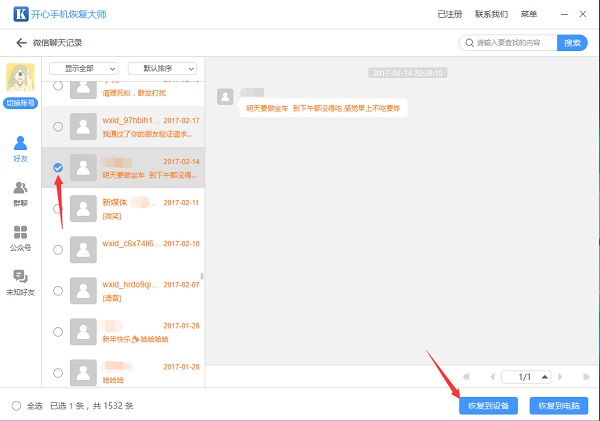Screen dimensions: 600x421
Task: Open the 群聊 group chat section
Action: 20,194
